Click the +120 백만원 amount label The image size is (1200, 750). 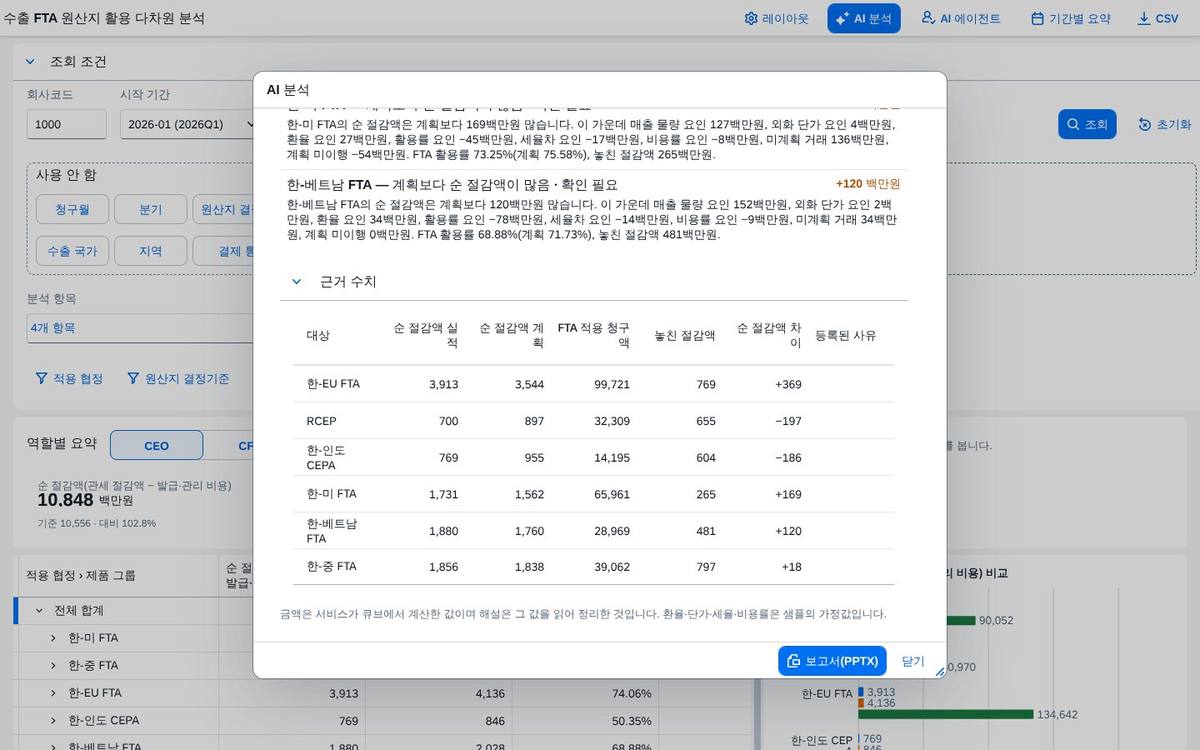point(868,184)
